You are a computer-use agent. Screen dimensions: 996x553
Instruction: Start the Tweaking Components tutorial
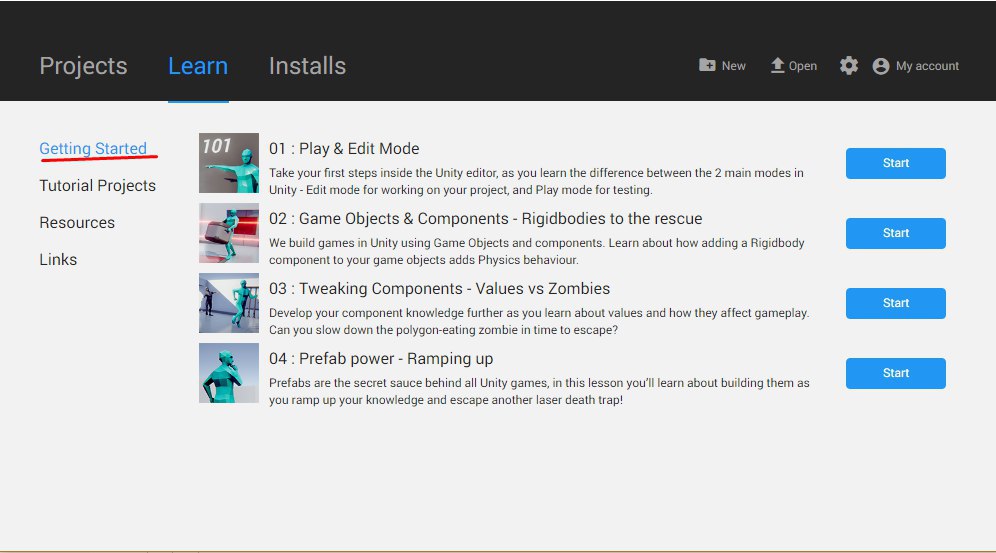896,303
